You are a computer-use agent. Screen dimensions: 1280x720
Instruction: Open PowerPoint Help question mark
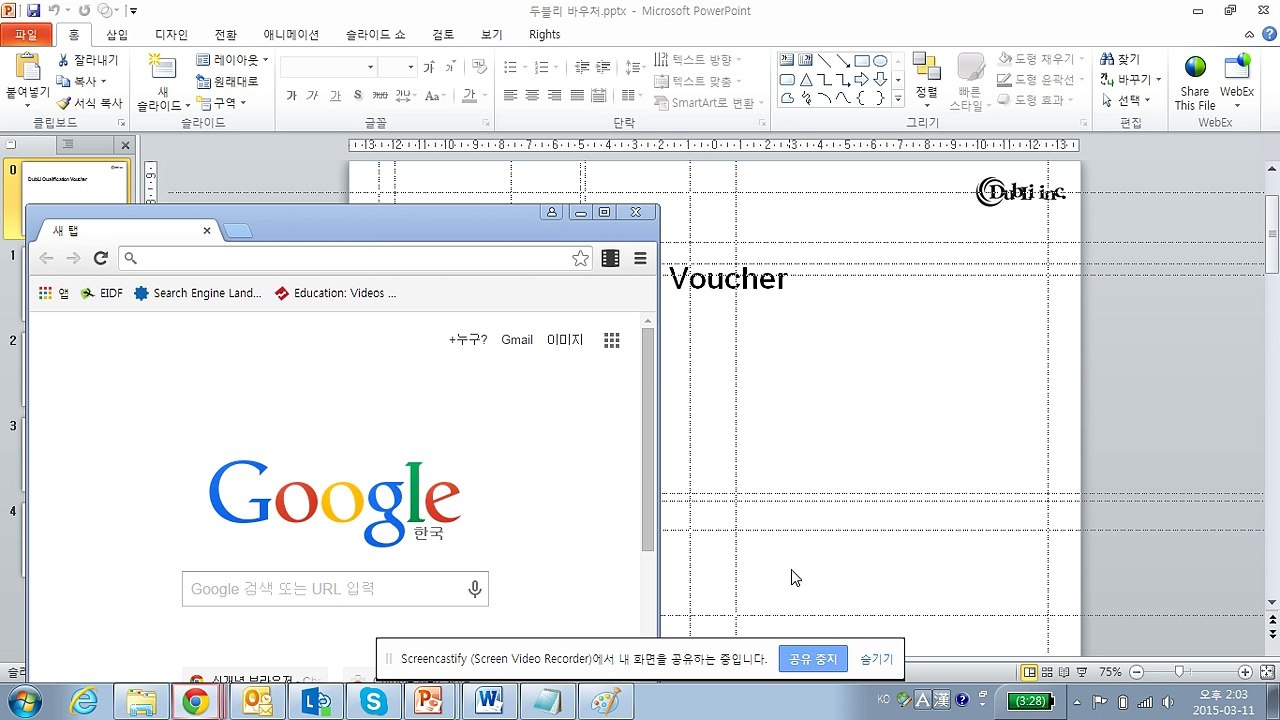point(1268,34)
